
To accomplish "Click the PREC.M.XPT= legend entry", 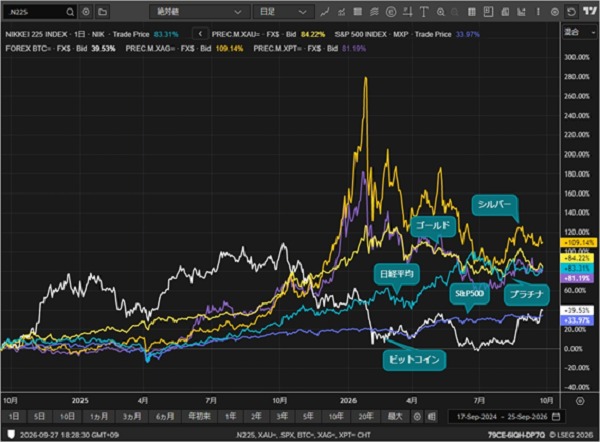I will pyautogui.click(x=309, y=49).
